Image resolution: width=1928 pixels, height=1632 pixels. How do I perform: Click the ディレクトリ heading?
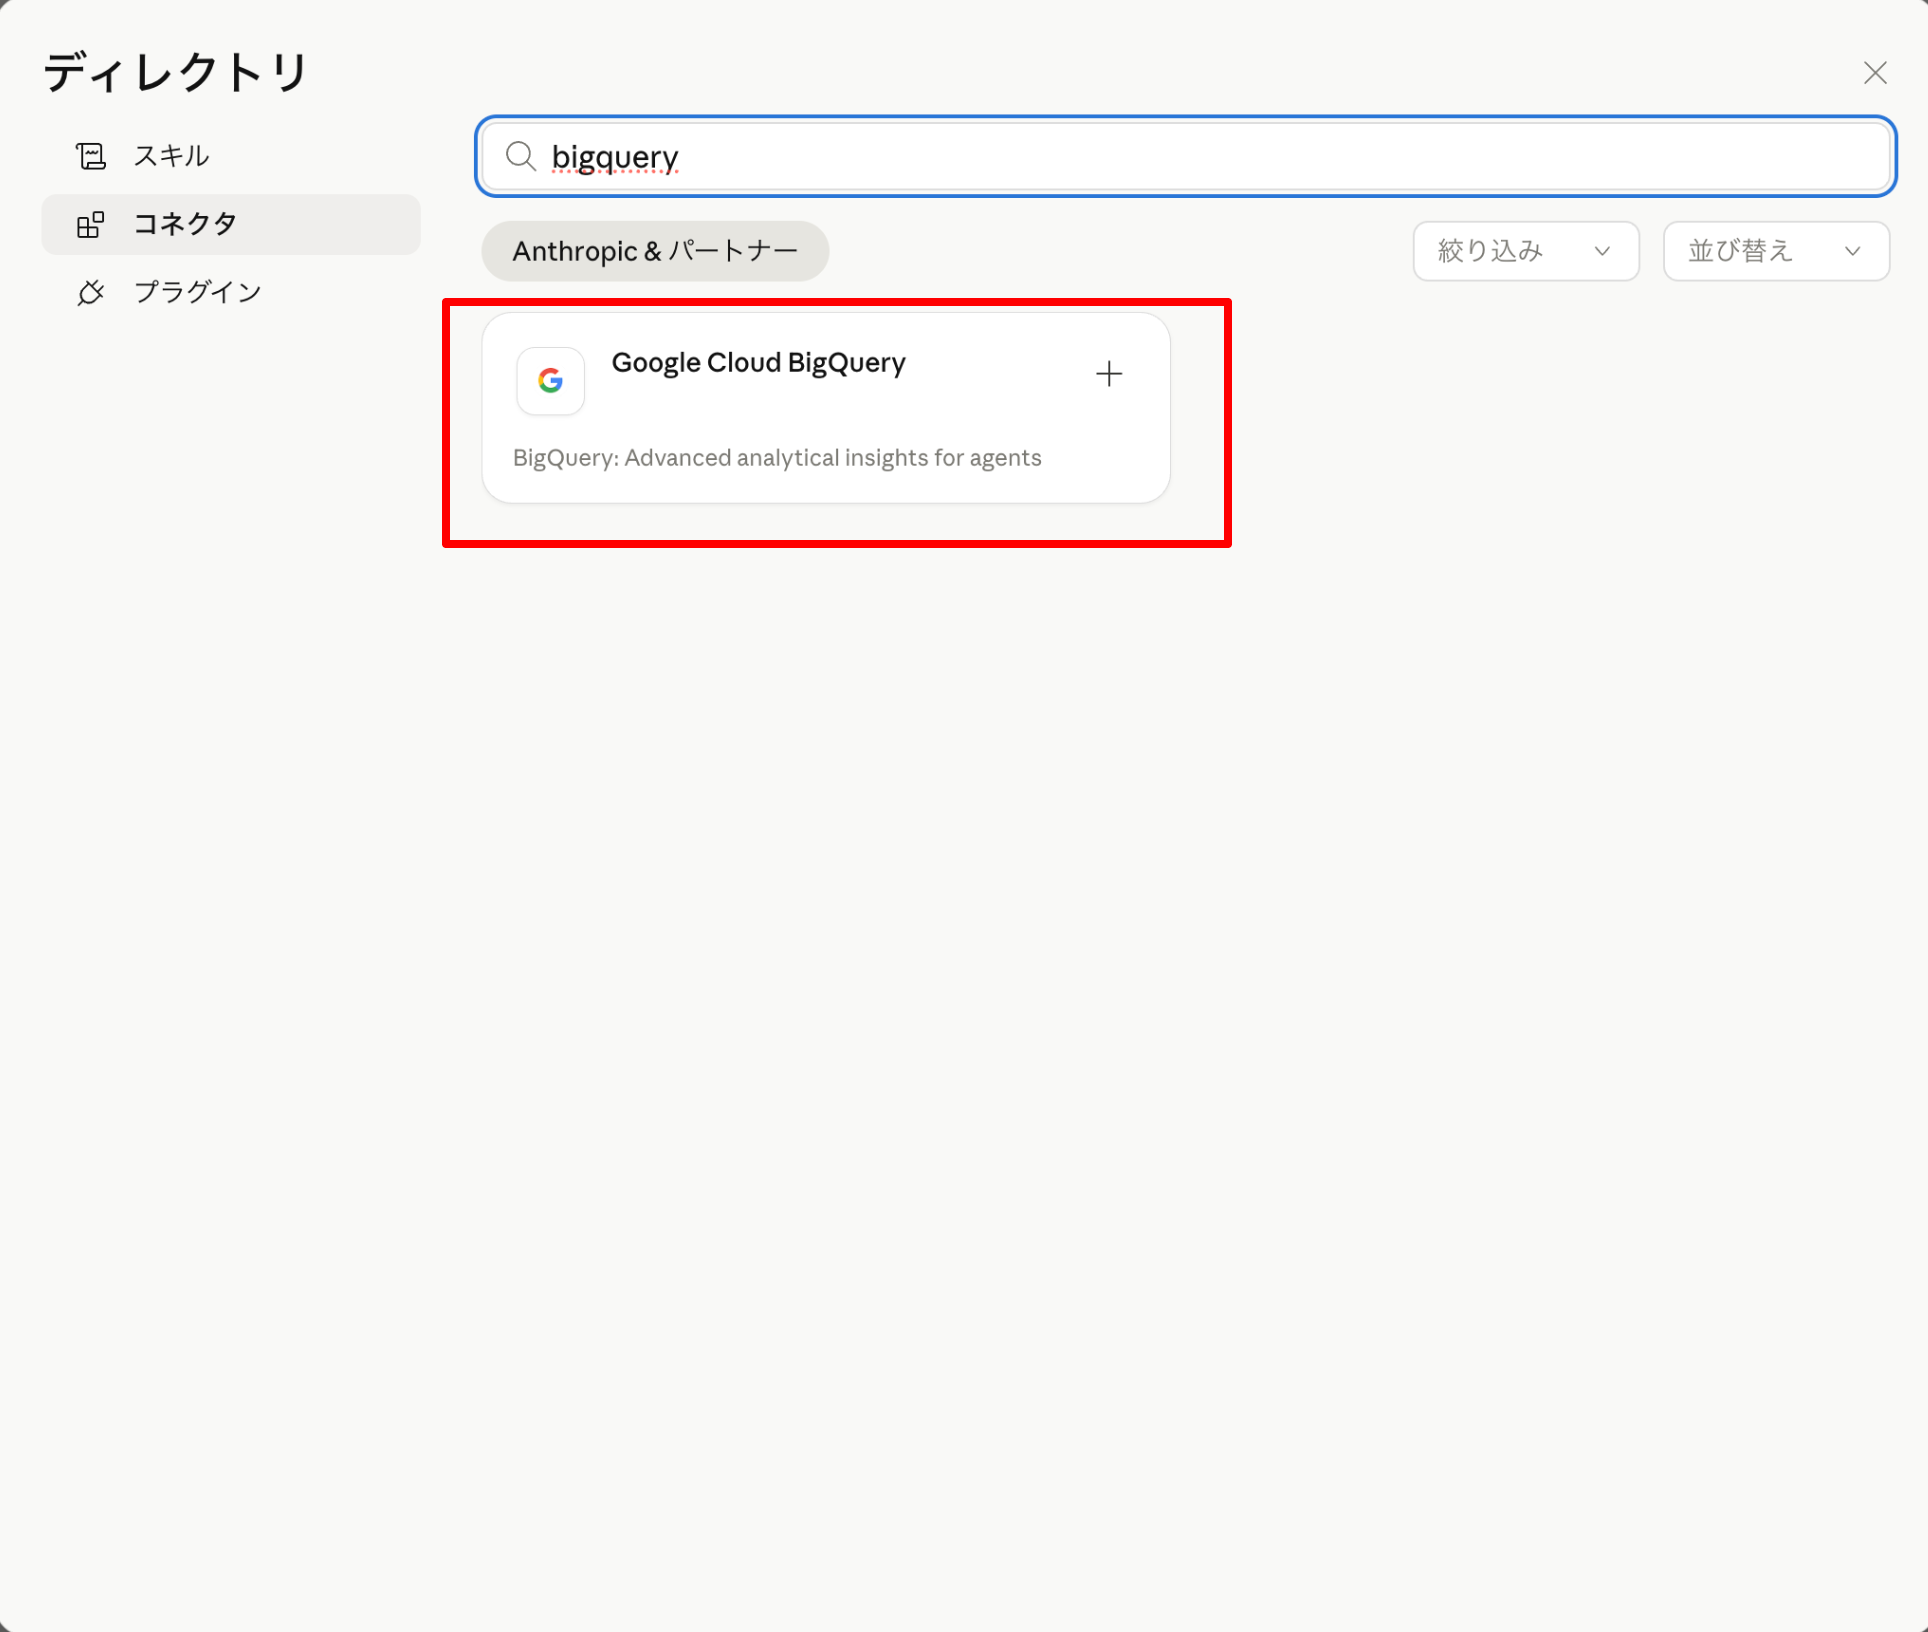pyautogui.click(x=176, y=73)
